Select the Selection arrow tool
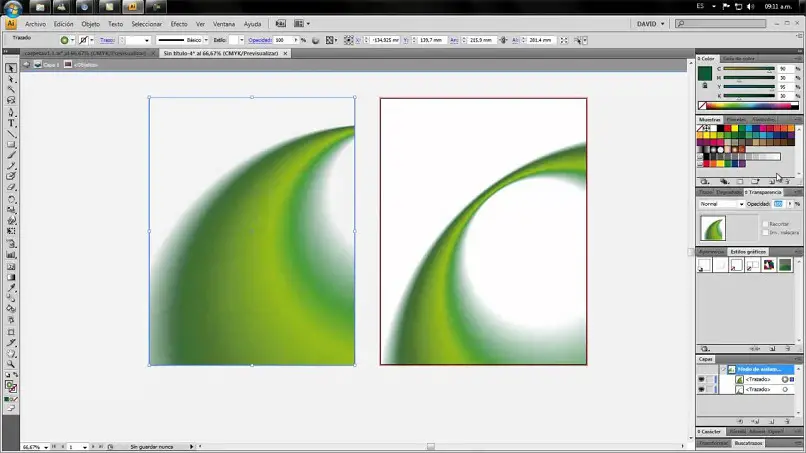The width and height of the screenshot is (806, 453). [x=11, y=68]
